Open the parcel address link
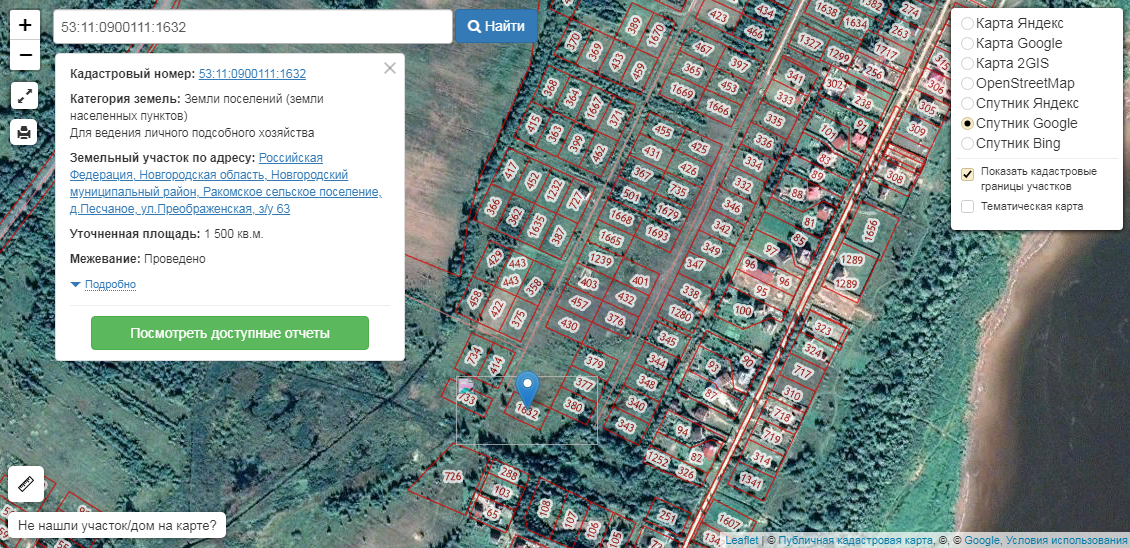The height and width of the screenshot is (548, 1130). (226, 183)
